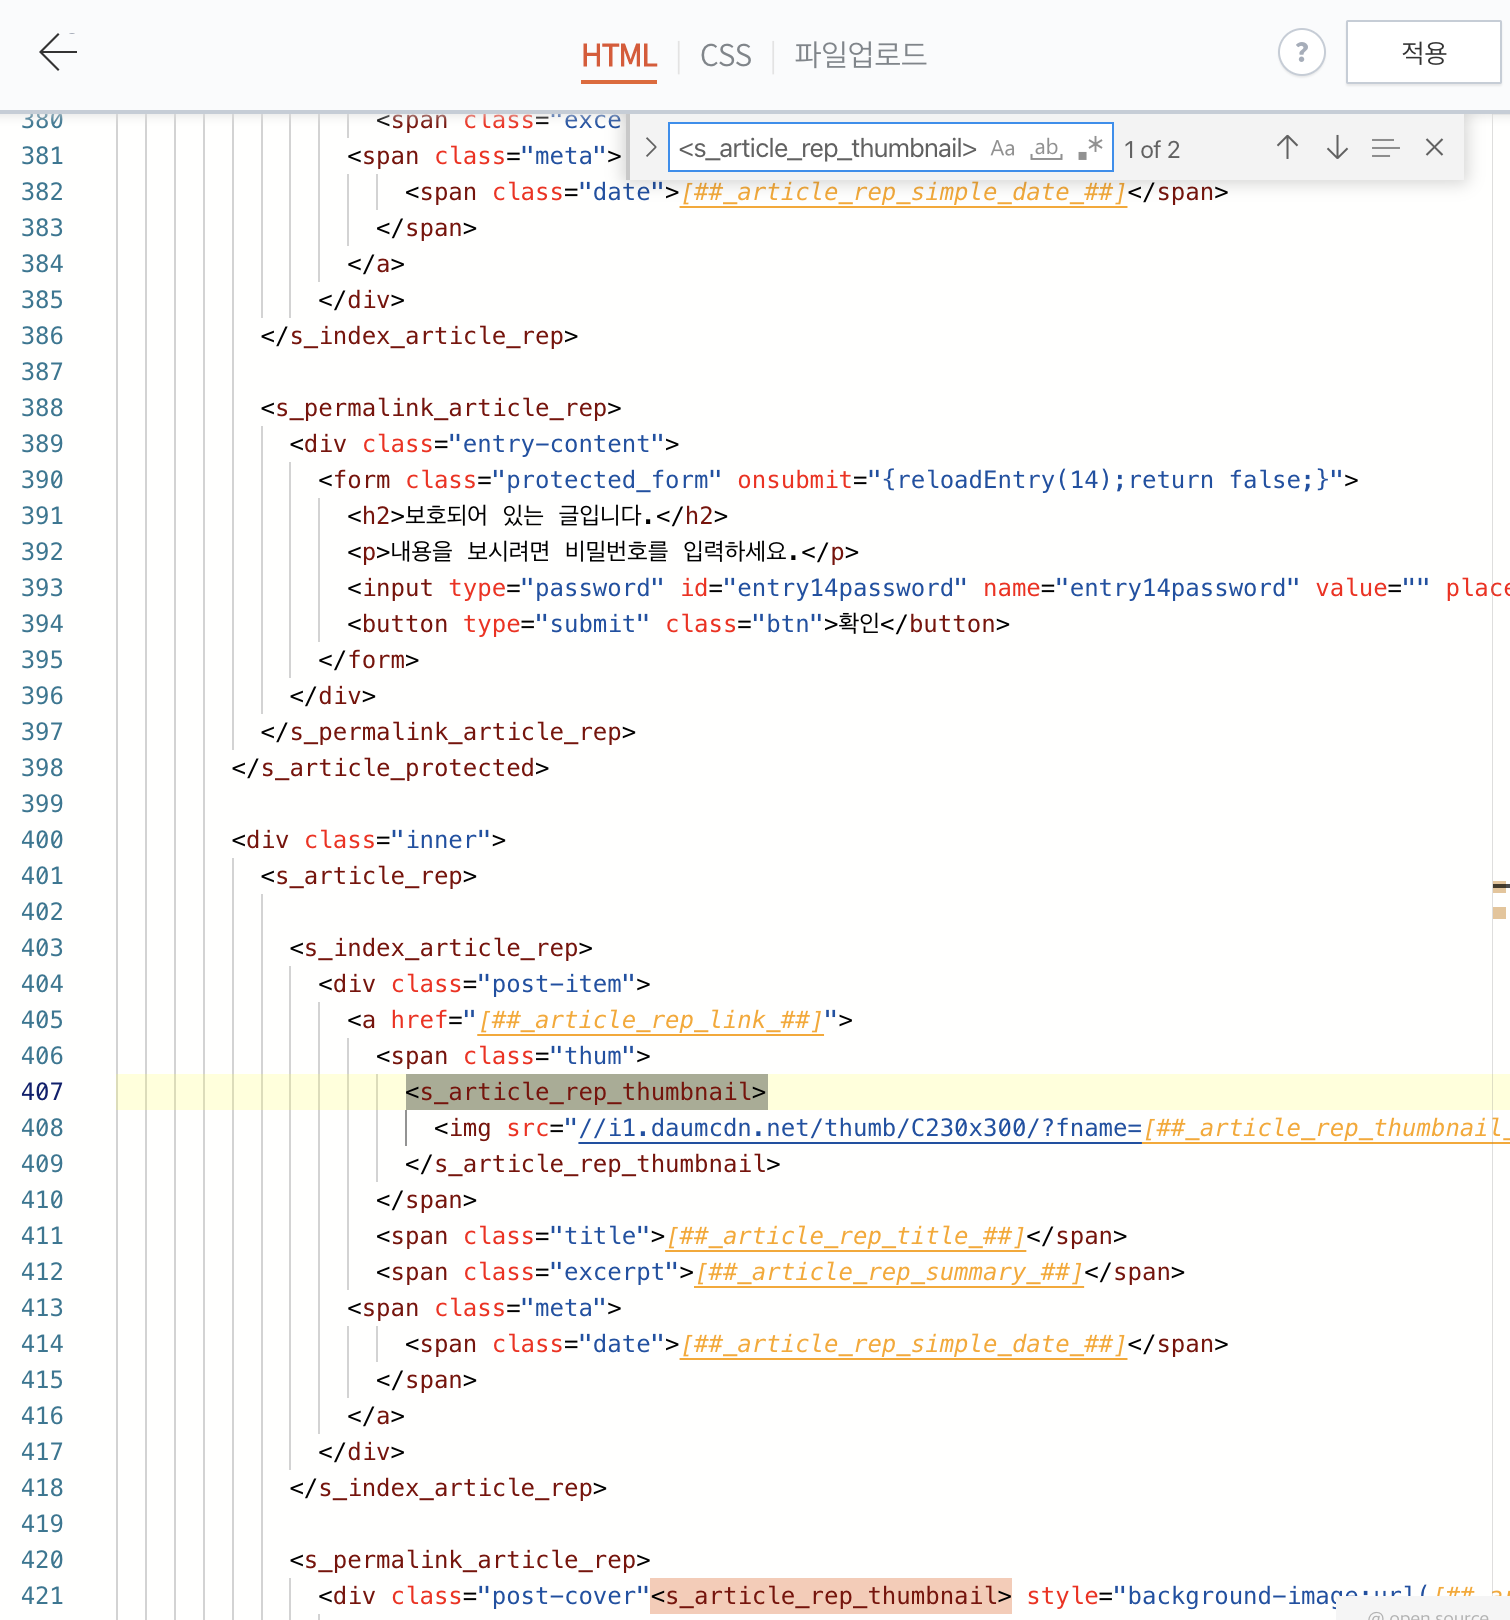Go to next match arrow
Screen dimensions: 1510x1620
pos(1337,148)
